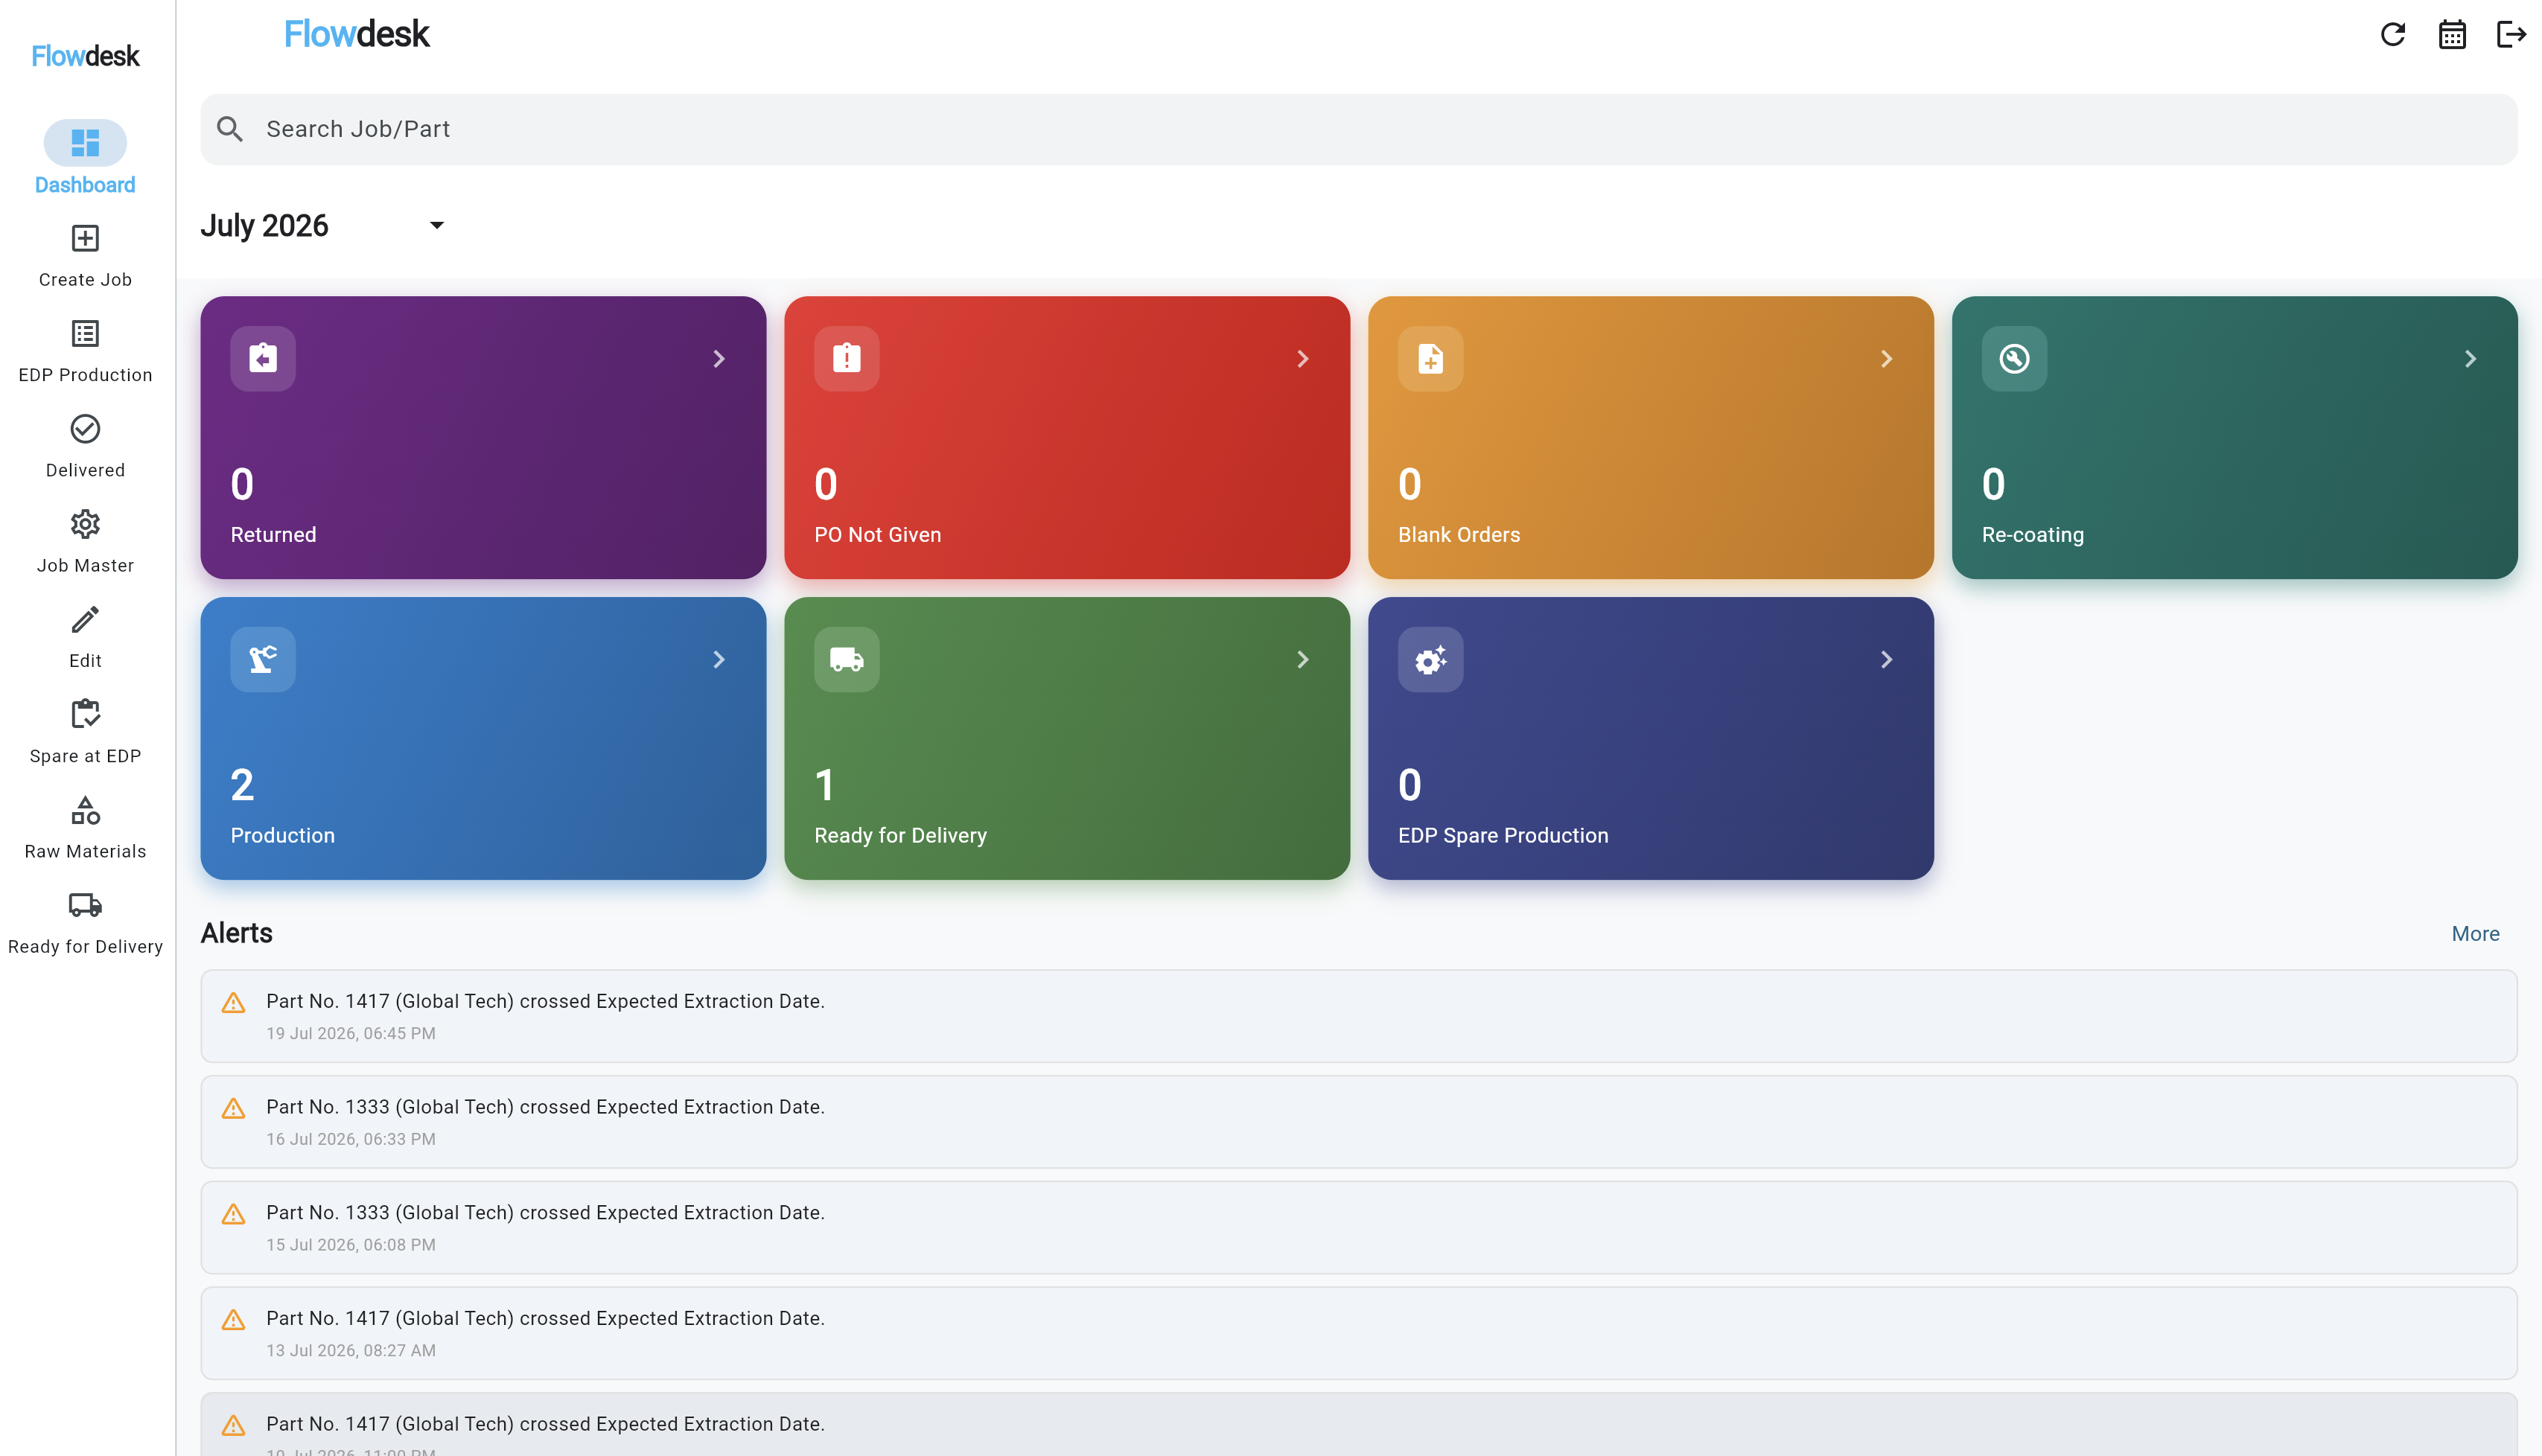Open the alert dated 15 Jul 2026, 06:08 PM
Viewport: 2542px width, 1456px height.
(1358, 1228)
